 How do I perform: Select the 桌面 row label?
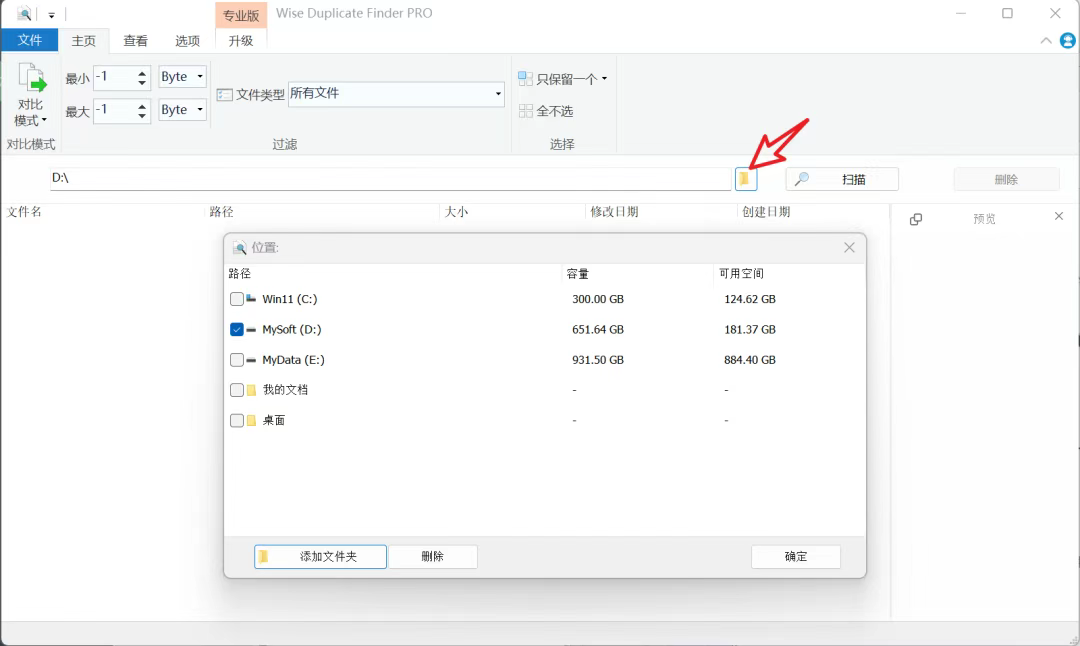273,420
